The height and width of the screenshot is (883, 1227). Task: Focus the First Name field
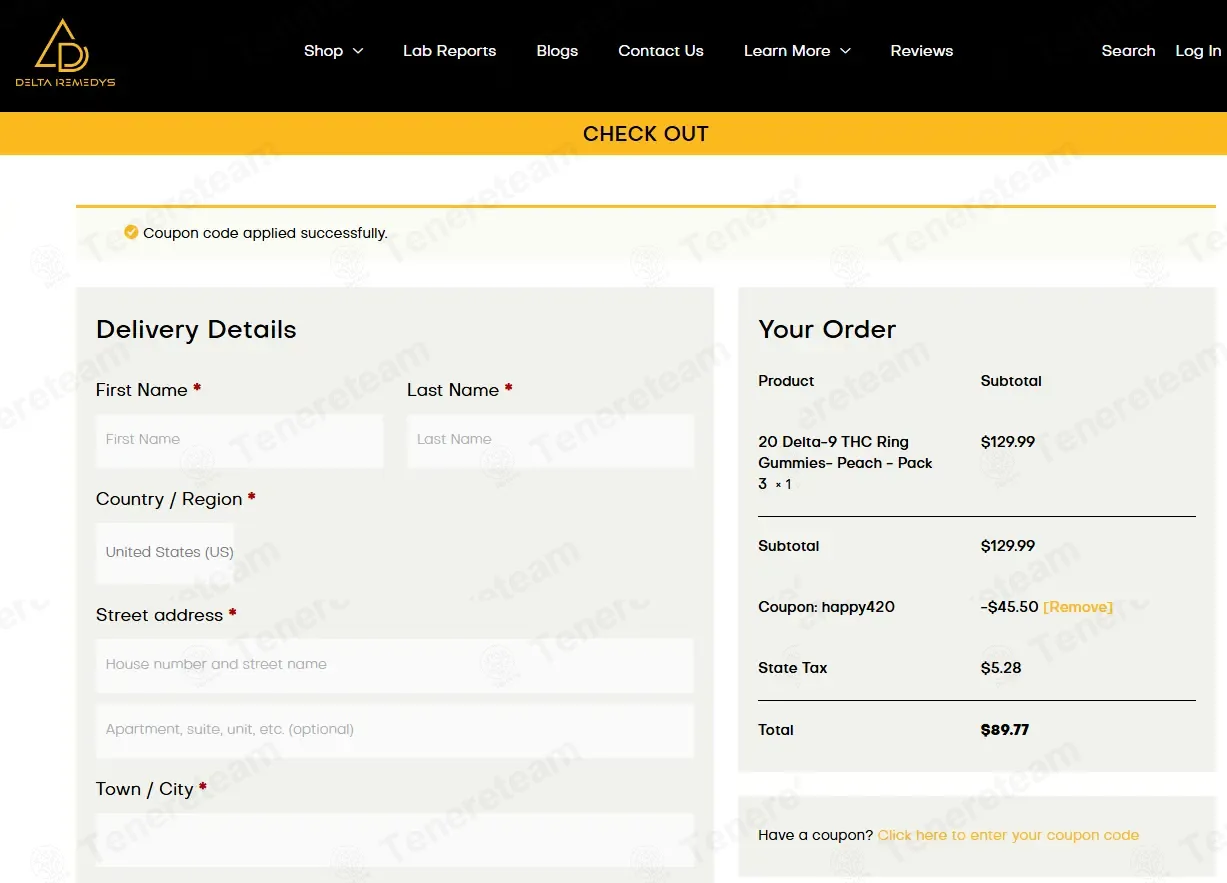tap(239, 440)
